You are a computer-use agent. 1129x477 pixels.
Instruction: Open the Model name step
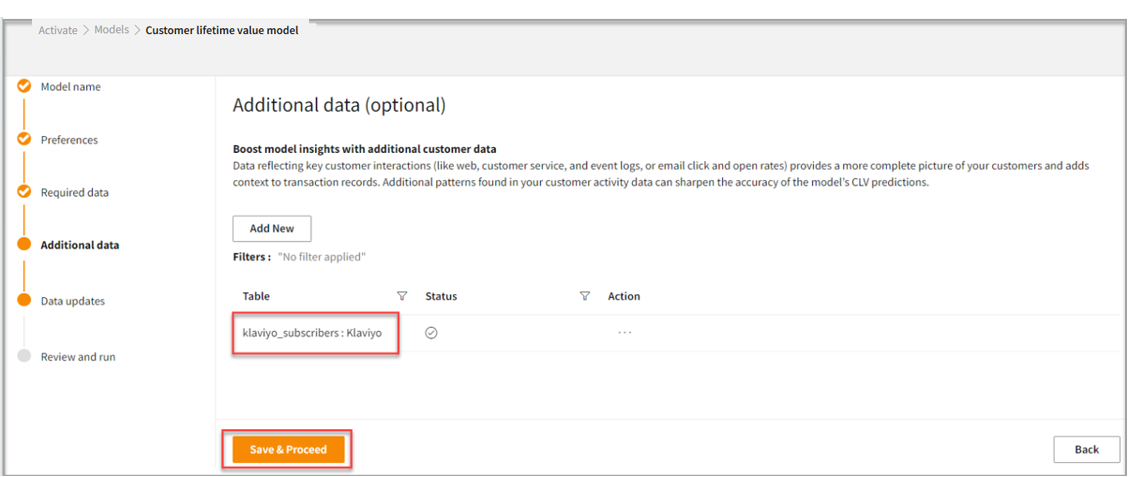(70, 87)
